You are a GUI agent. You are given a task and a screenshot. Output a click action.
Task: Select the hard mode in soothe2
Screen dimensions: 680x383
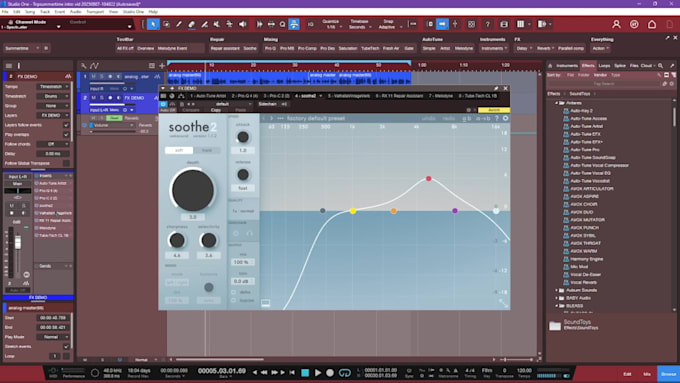pyautogui.click(x=207, y=150)
